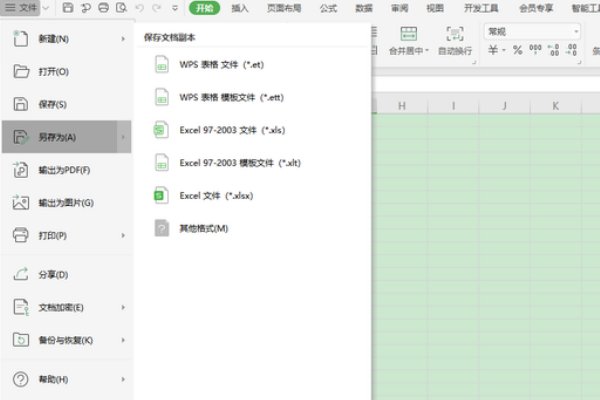Open the 页面布局 ribbon tab
This screenshot has width=600, height=400.
click(284, 8)
